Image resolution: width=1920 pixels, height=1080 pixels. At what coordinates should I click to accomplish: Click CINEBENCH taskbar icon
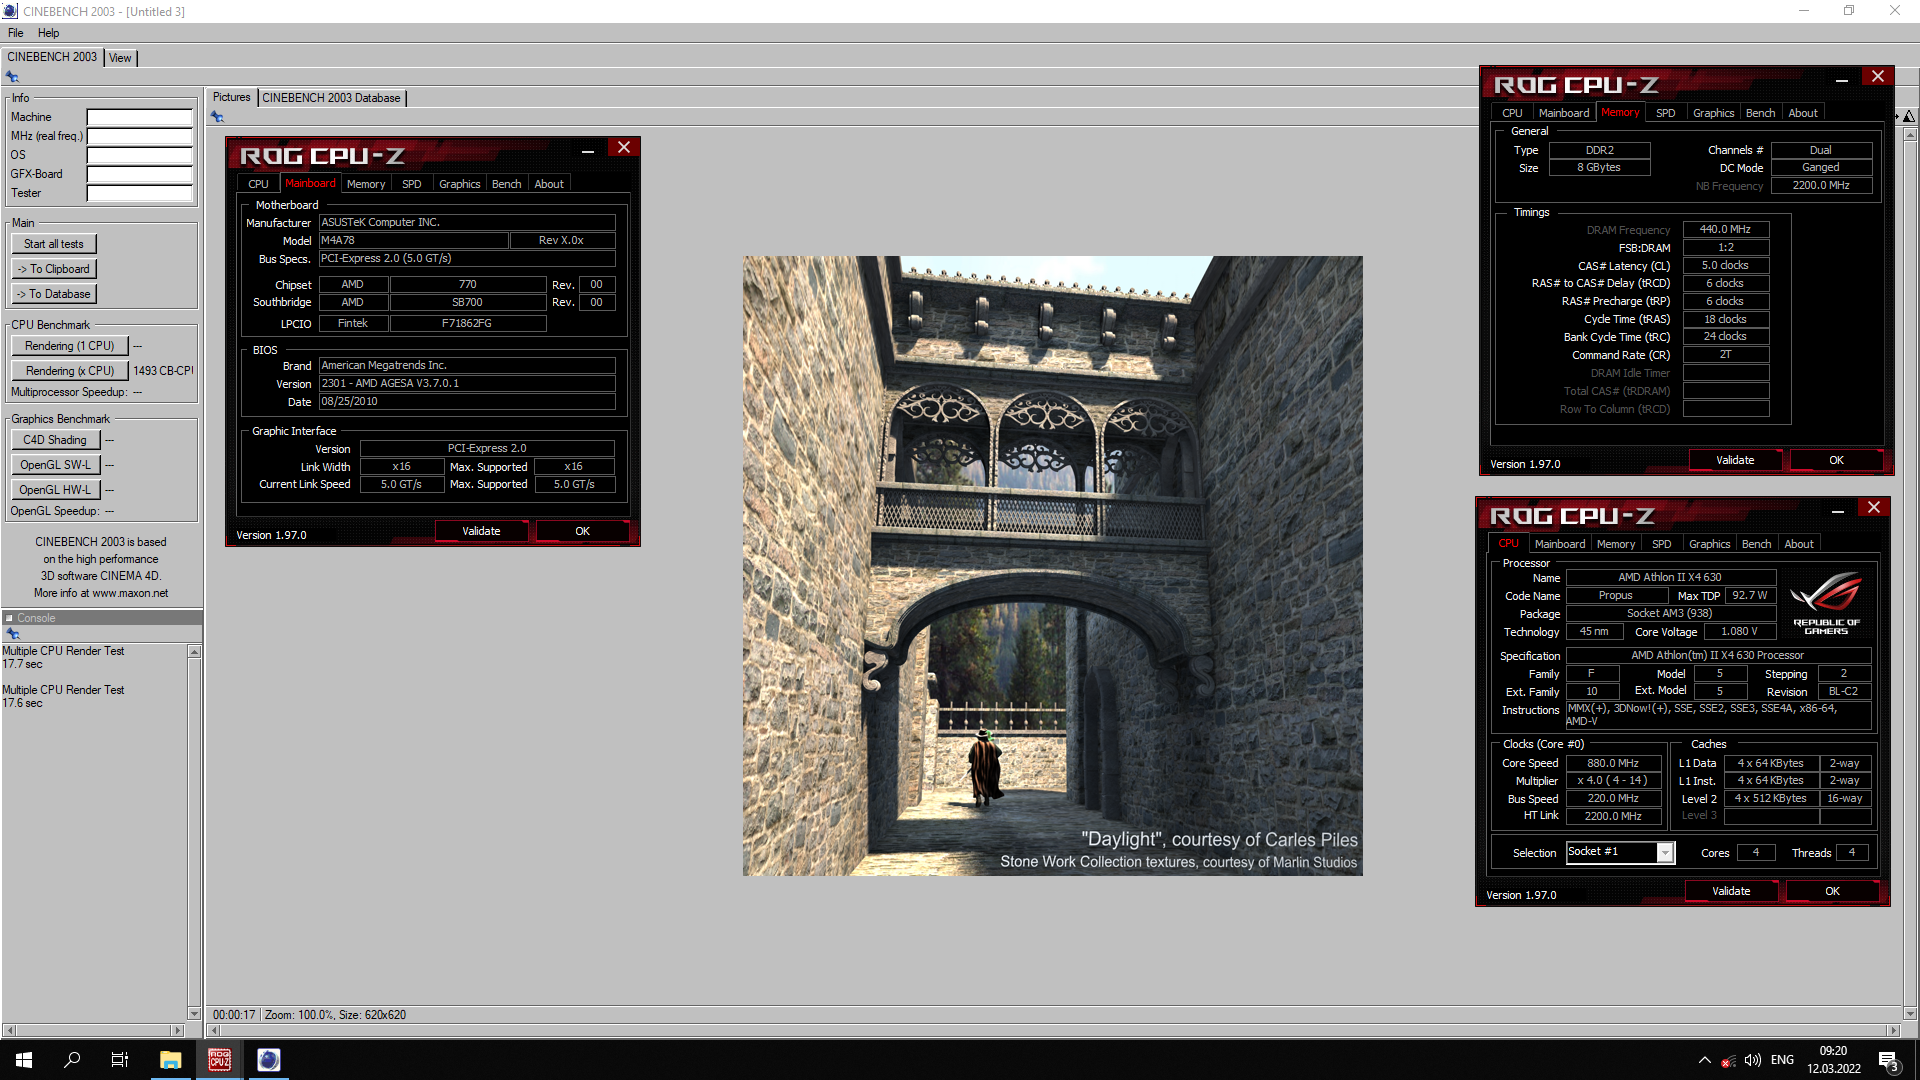[x=268, y=1060]
